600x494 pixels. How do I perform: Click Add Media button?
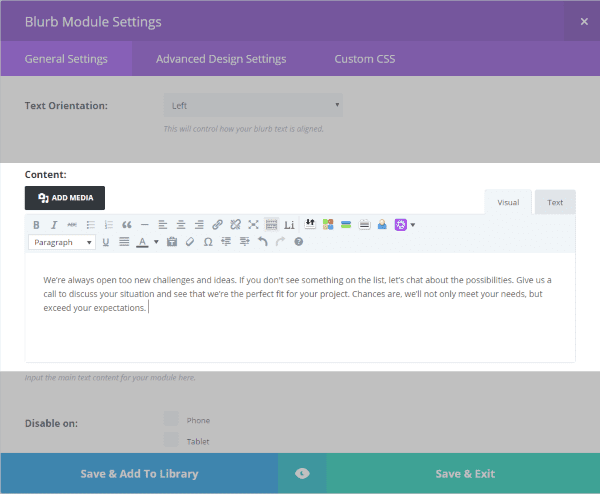tap(65, 198)
